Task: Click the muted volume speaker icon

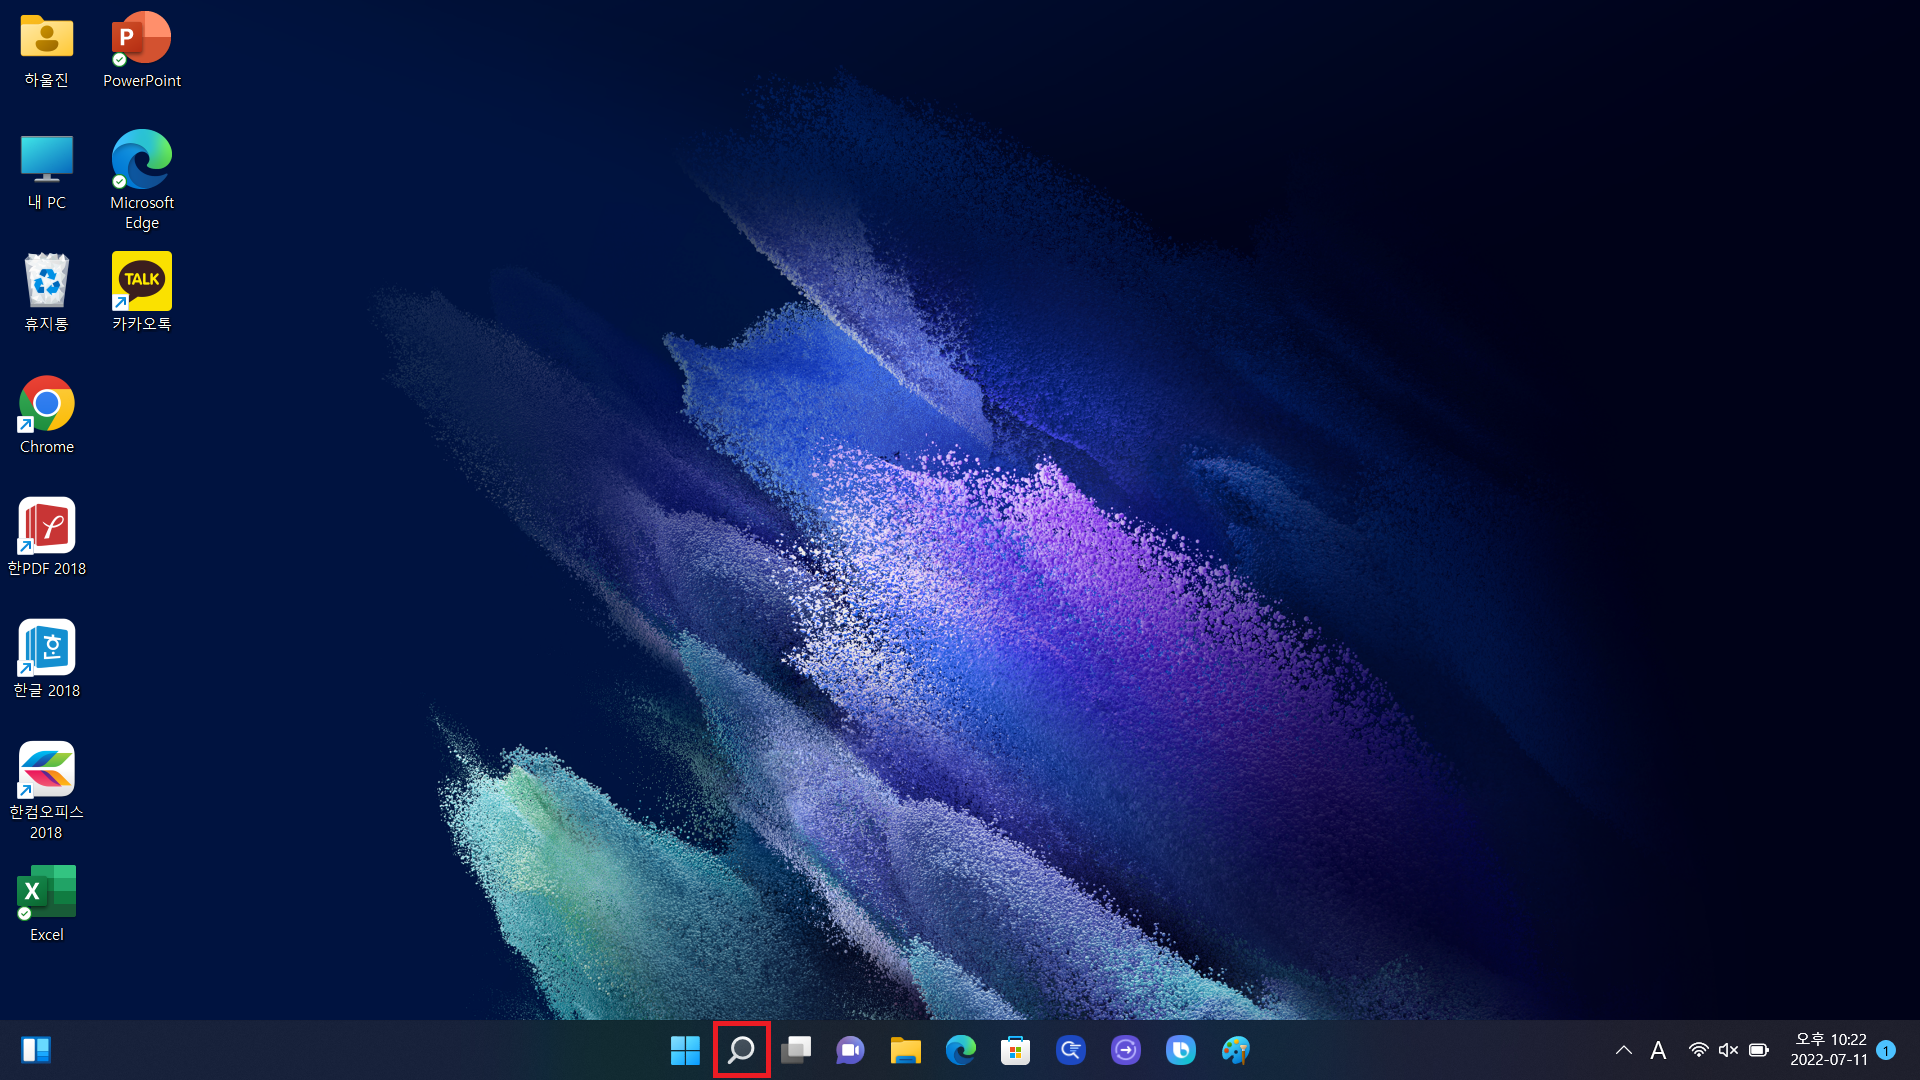Action: click(1728, 1050)
